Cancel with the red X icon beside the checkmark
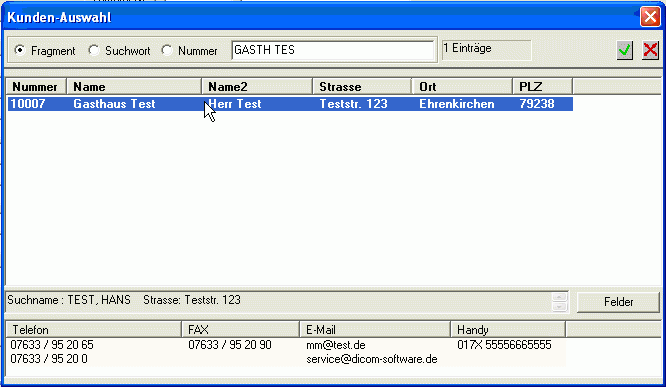 650,51
